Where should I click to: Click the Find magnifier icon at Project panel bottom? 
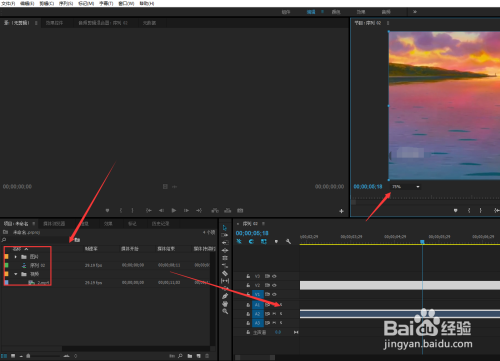[180, 356]
